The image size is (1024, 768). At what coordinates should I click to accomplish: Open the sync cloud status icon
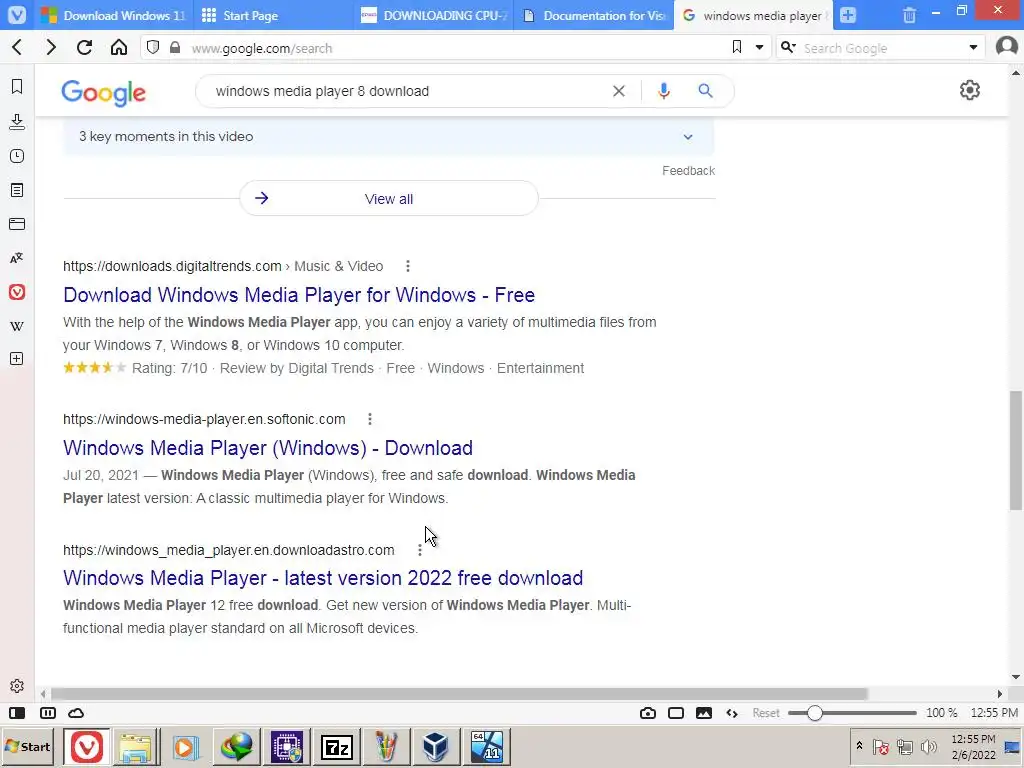click(76, 713)
